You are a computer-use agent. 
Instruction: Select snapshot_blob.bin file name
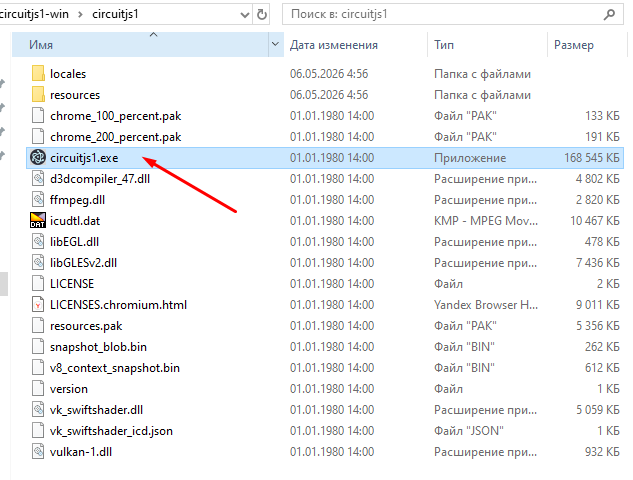98,347
